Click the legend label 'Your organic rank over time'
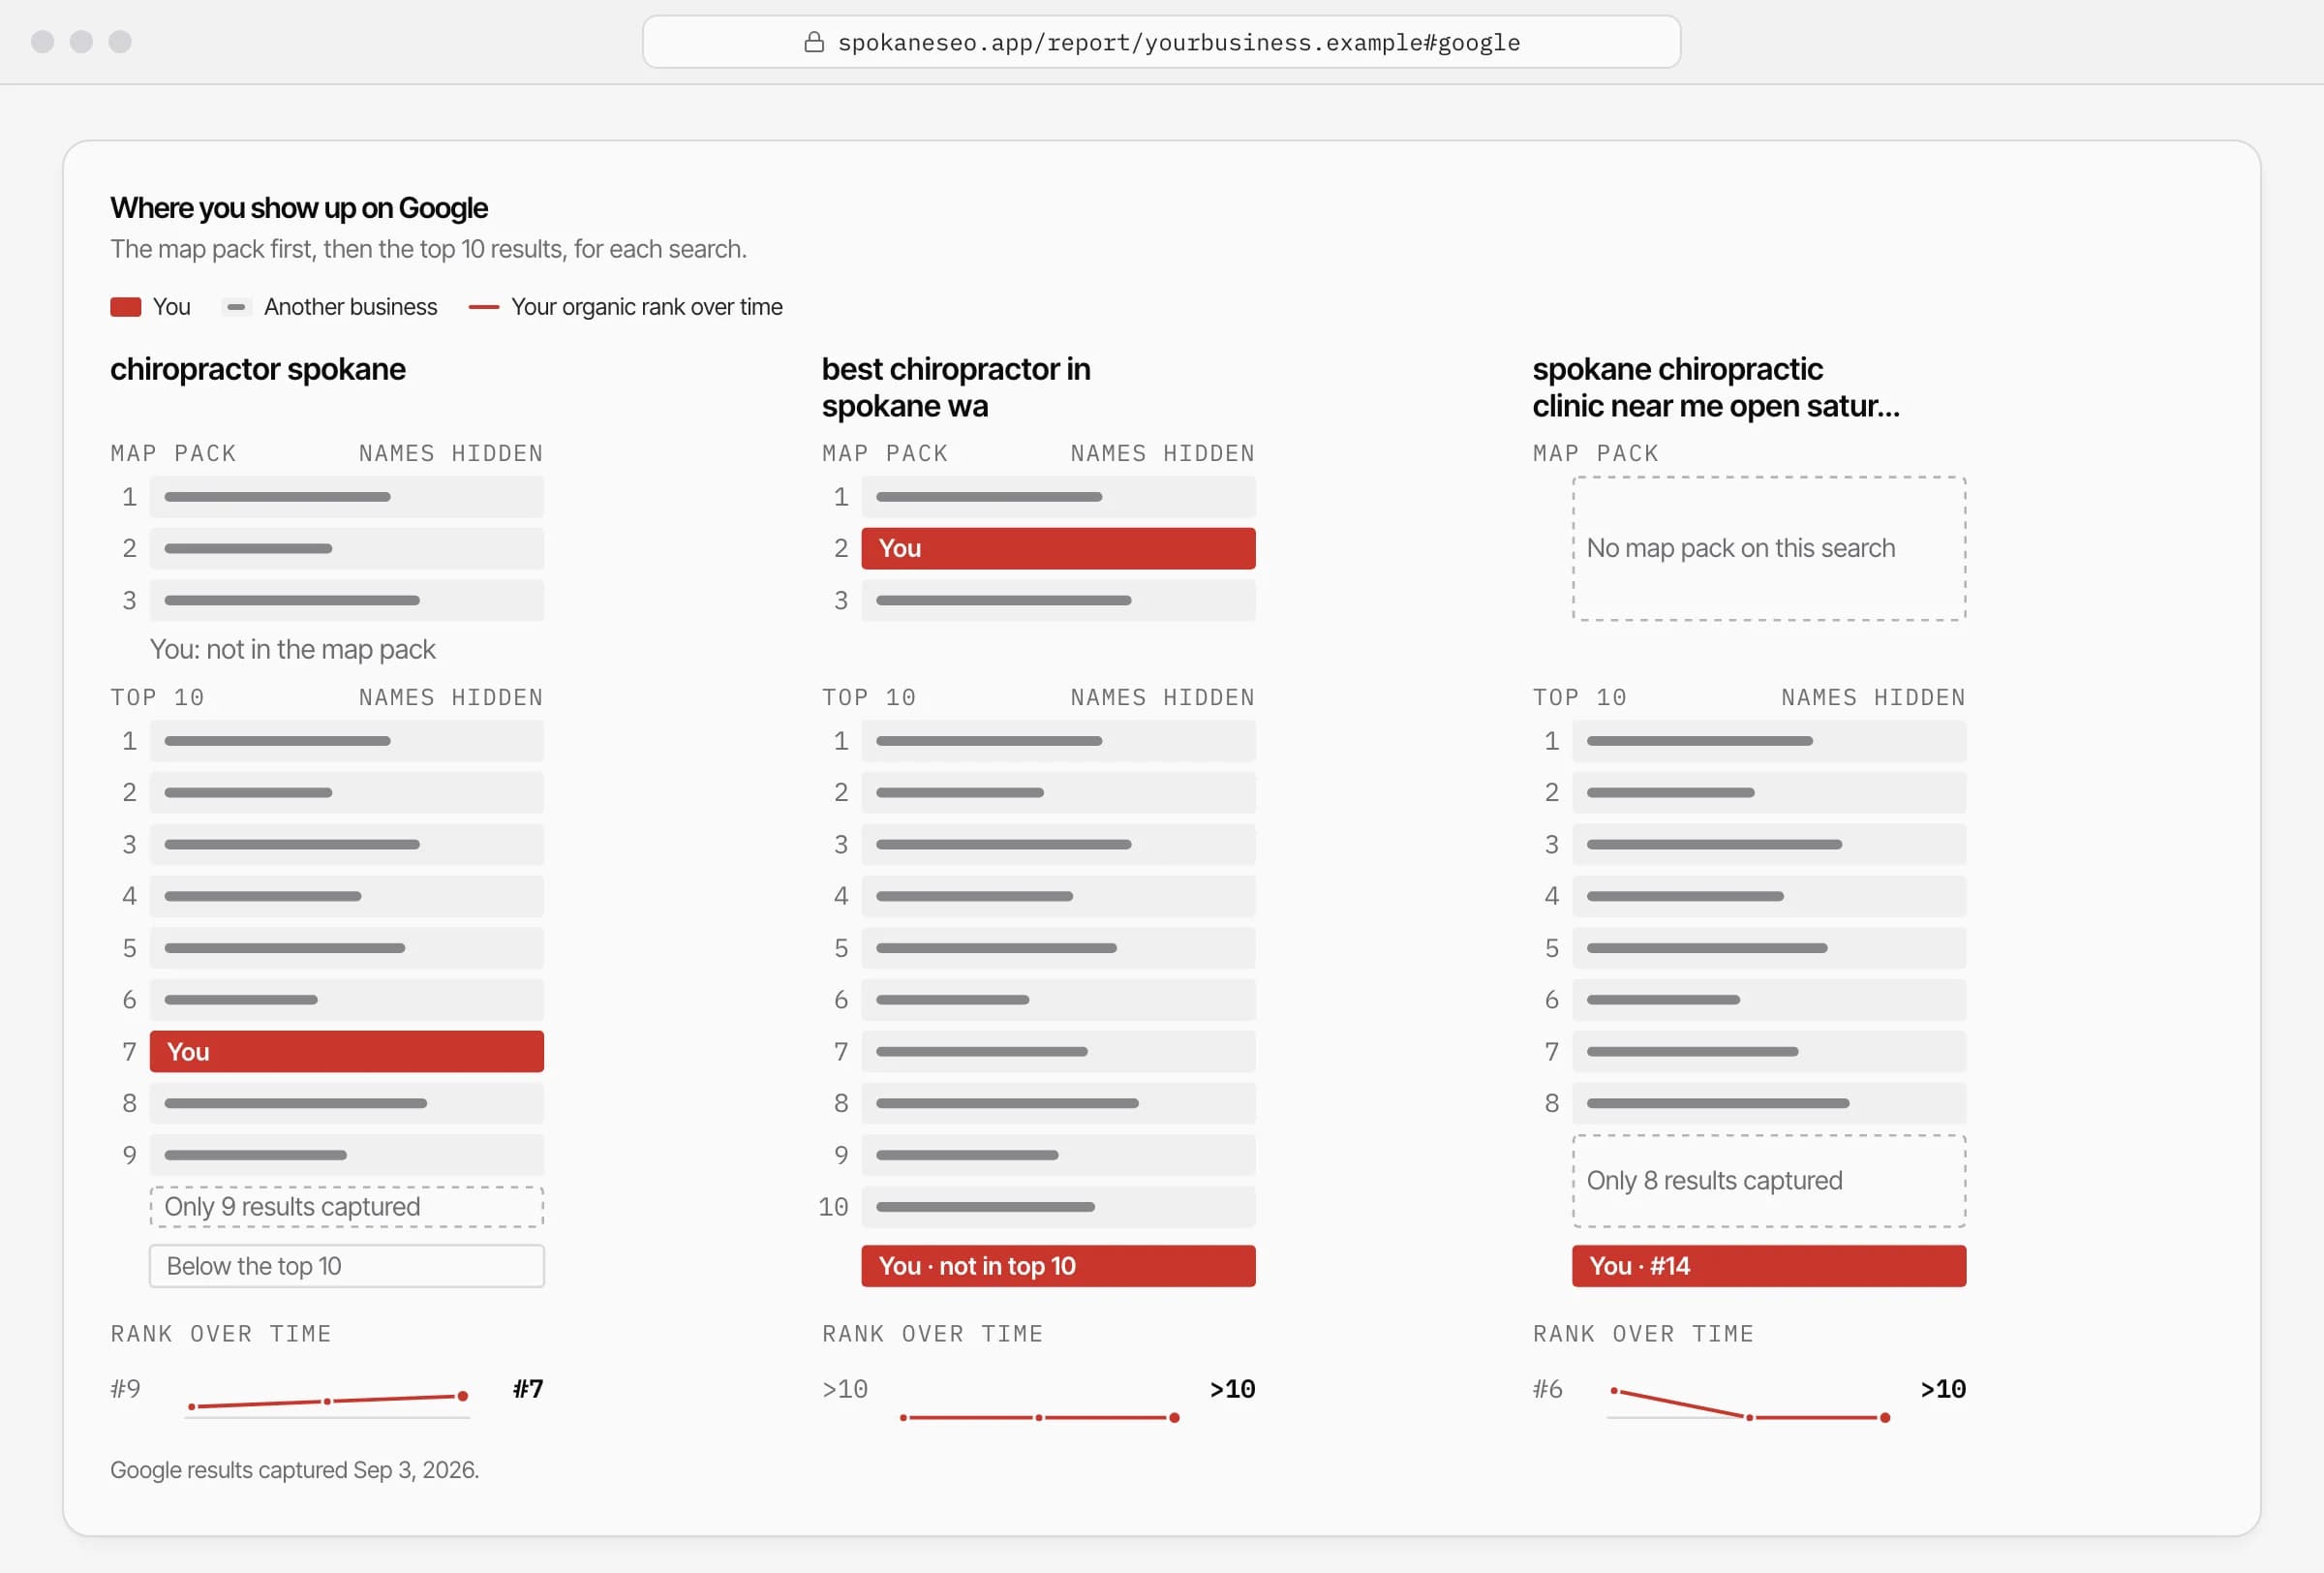 (x=647, y=307)
